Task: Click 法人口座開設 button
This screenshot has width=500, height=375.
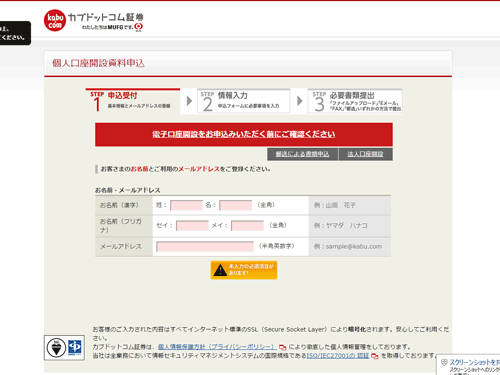Action: [365, 154]
